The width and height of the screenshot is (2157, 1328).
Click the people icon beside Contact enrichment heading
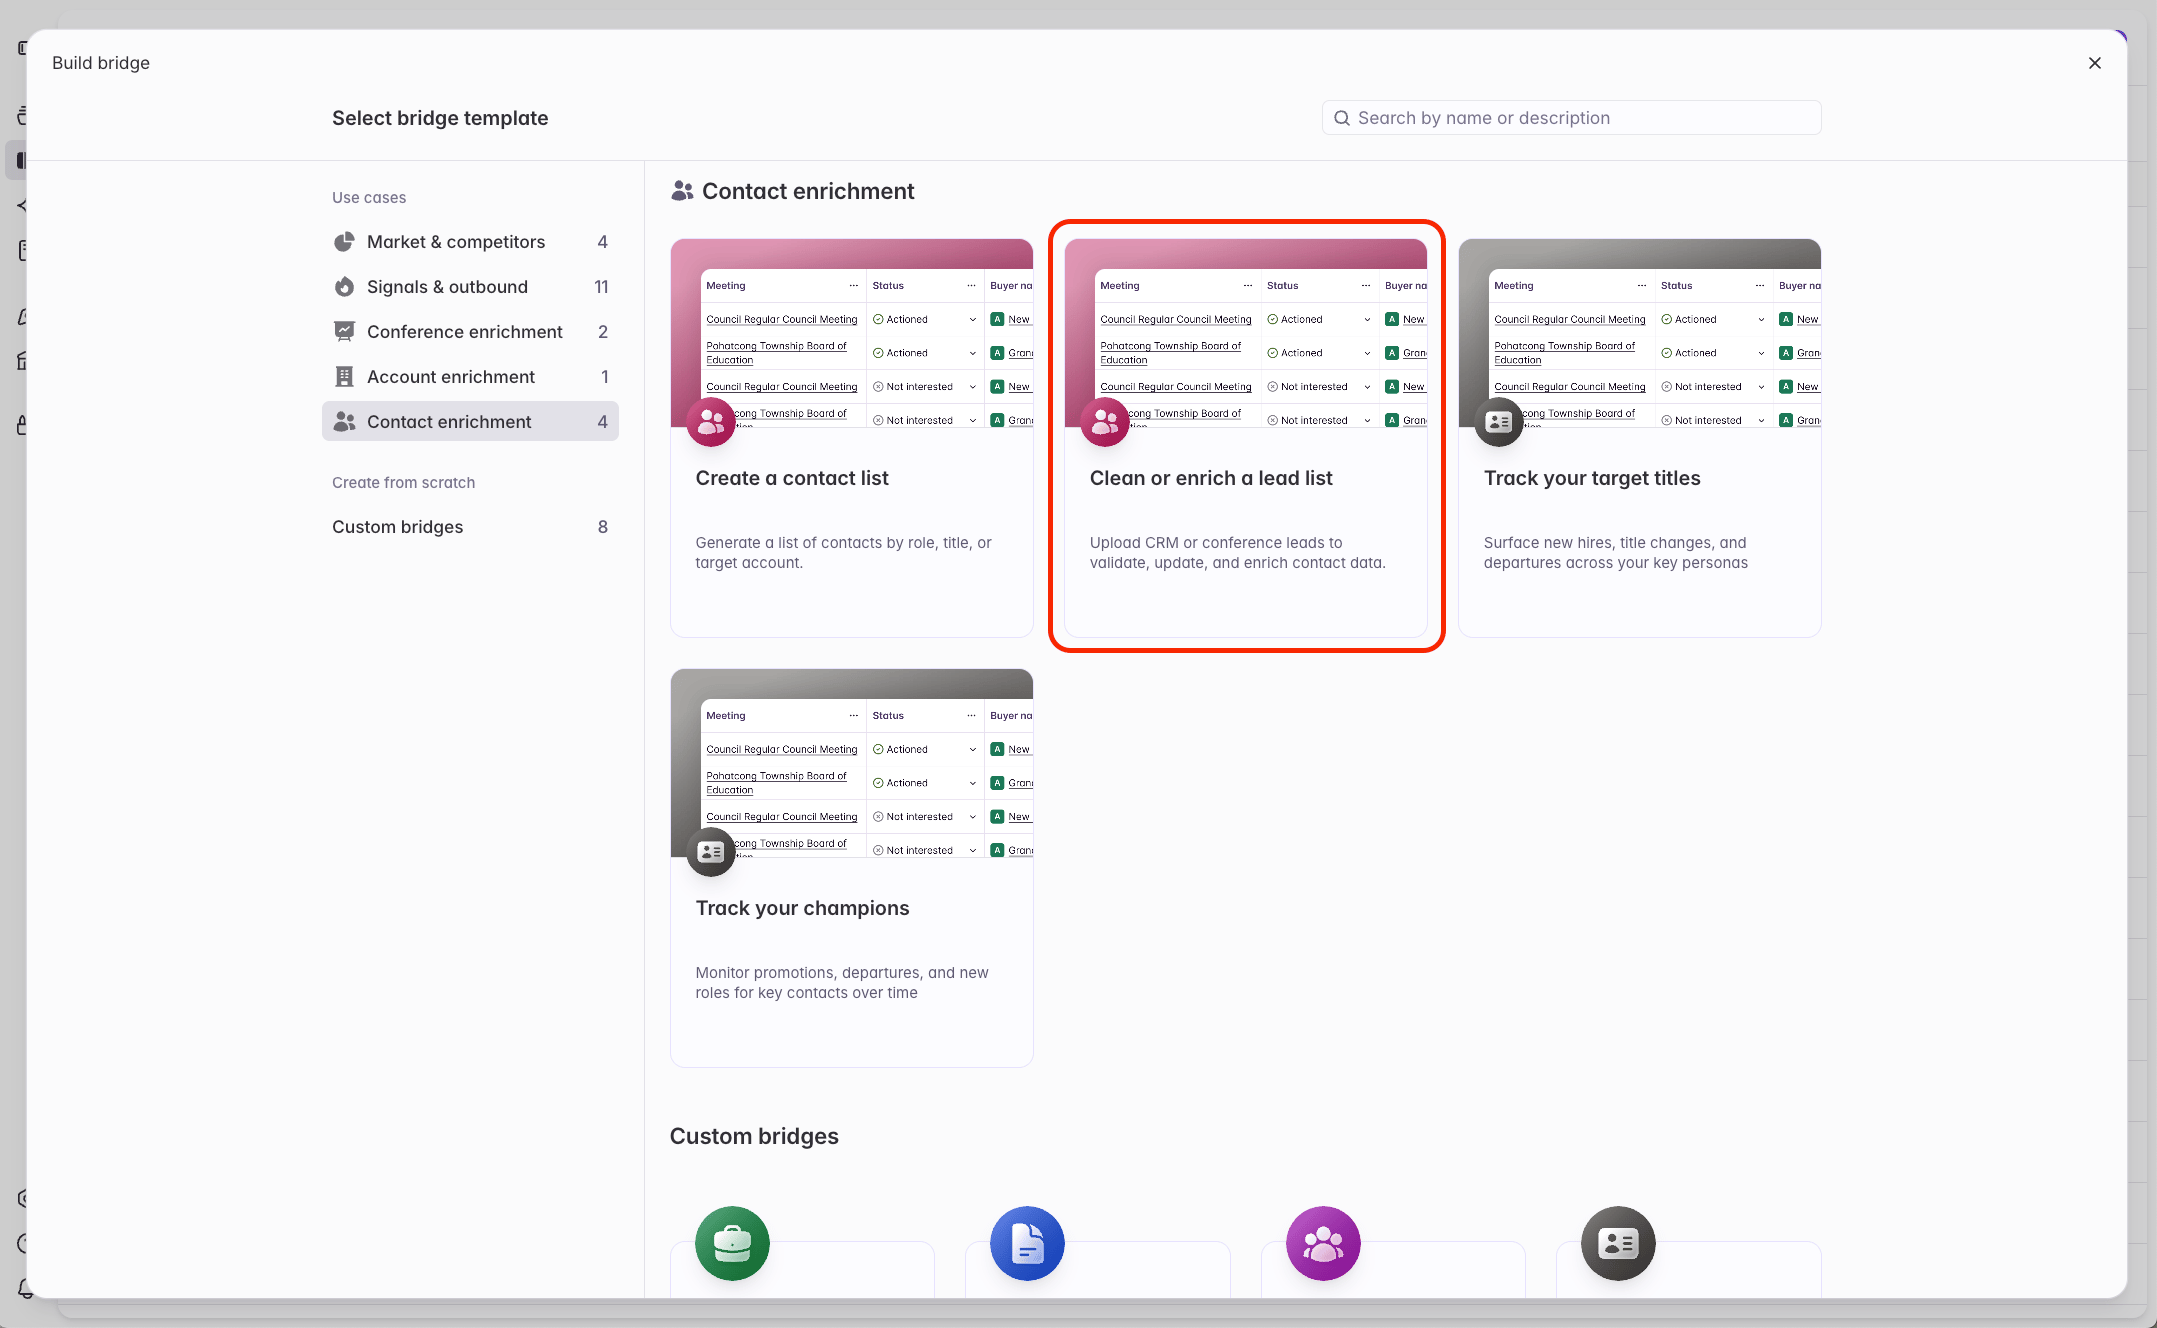click(x=682, y=191)
